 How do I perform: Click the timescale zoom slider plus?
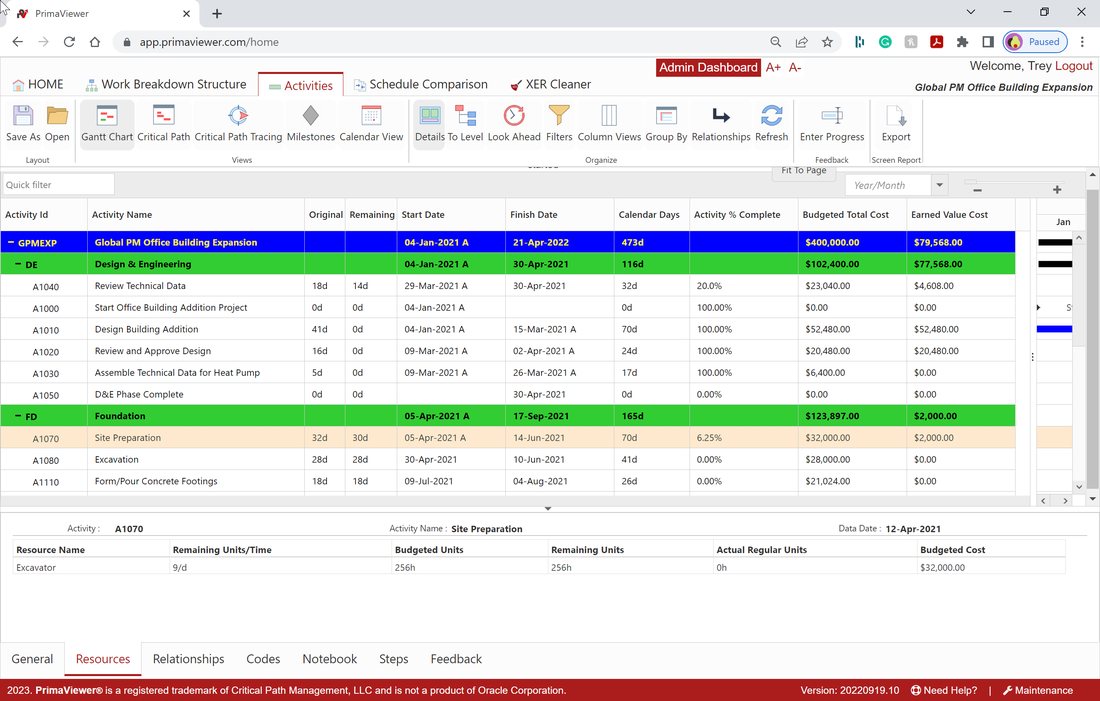click(x=1057, y=189)
